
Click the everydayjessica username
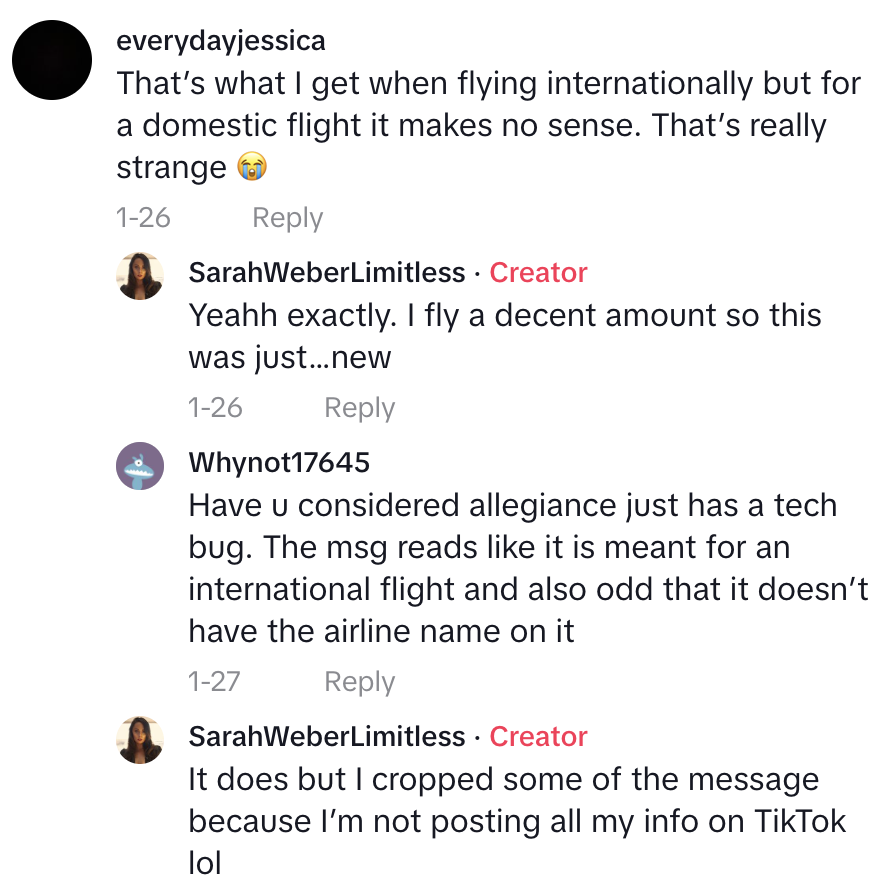click(221, 41)
